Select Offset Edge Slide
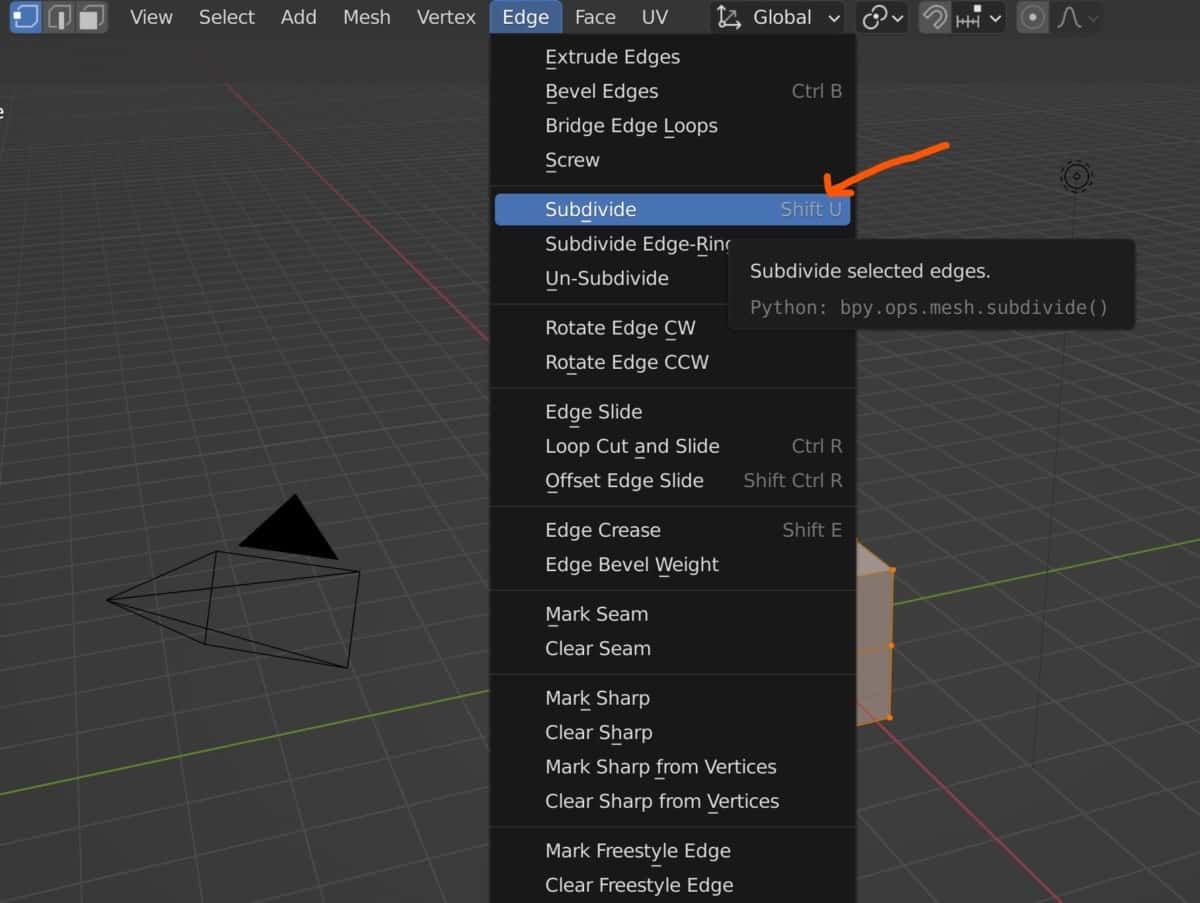This screenshot has width=1200, height=903. (x=672, y=480)
